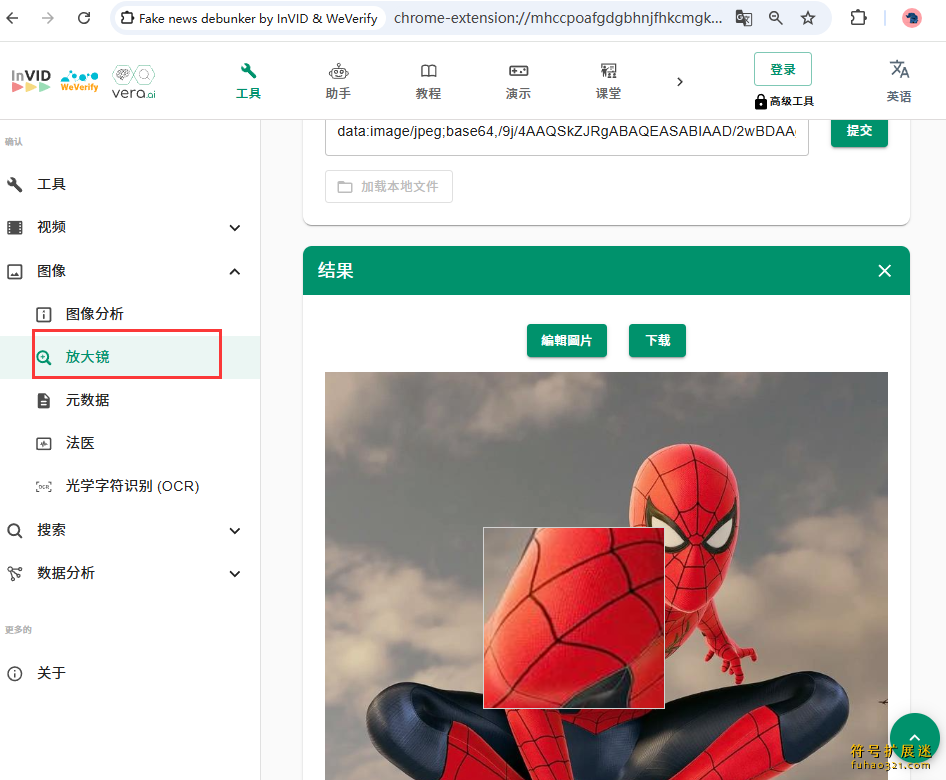This screenshot has width=946, height=780.
Task: Expand the 视频 sidebar section
Action: tap(130, 227)
